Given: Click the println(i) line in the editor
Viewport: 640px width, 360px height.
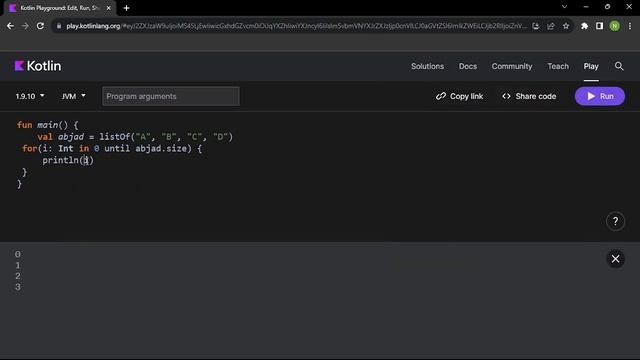Looking at the screenshot, I should click(68, 160).
